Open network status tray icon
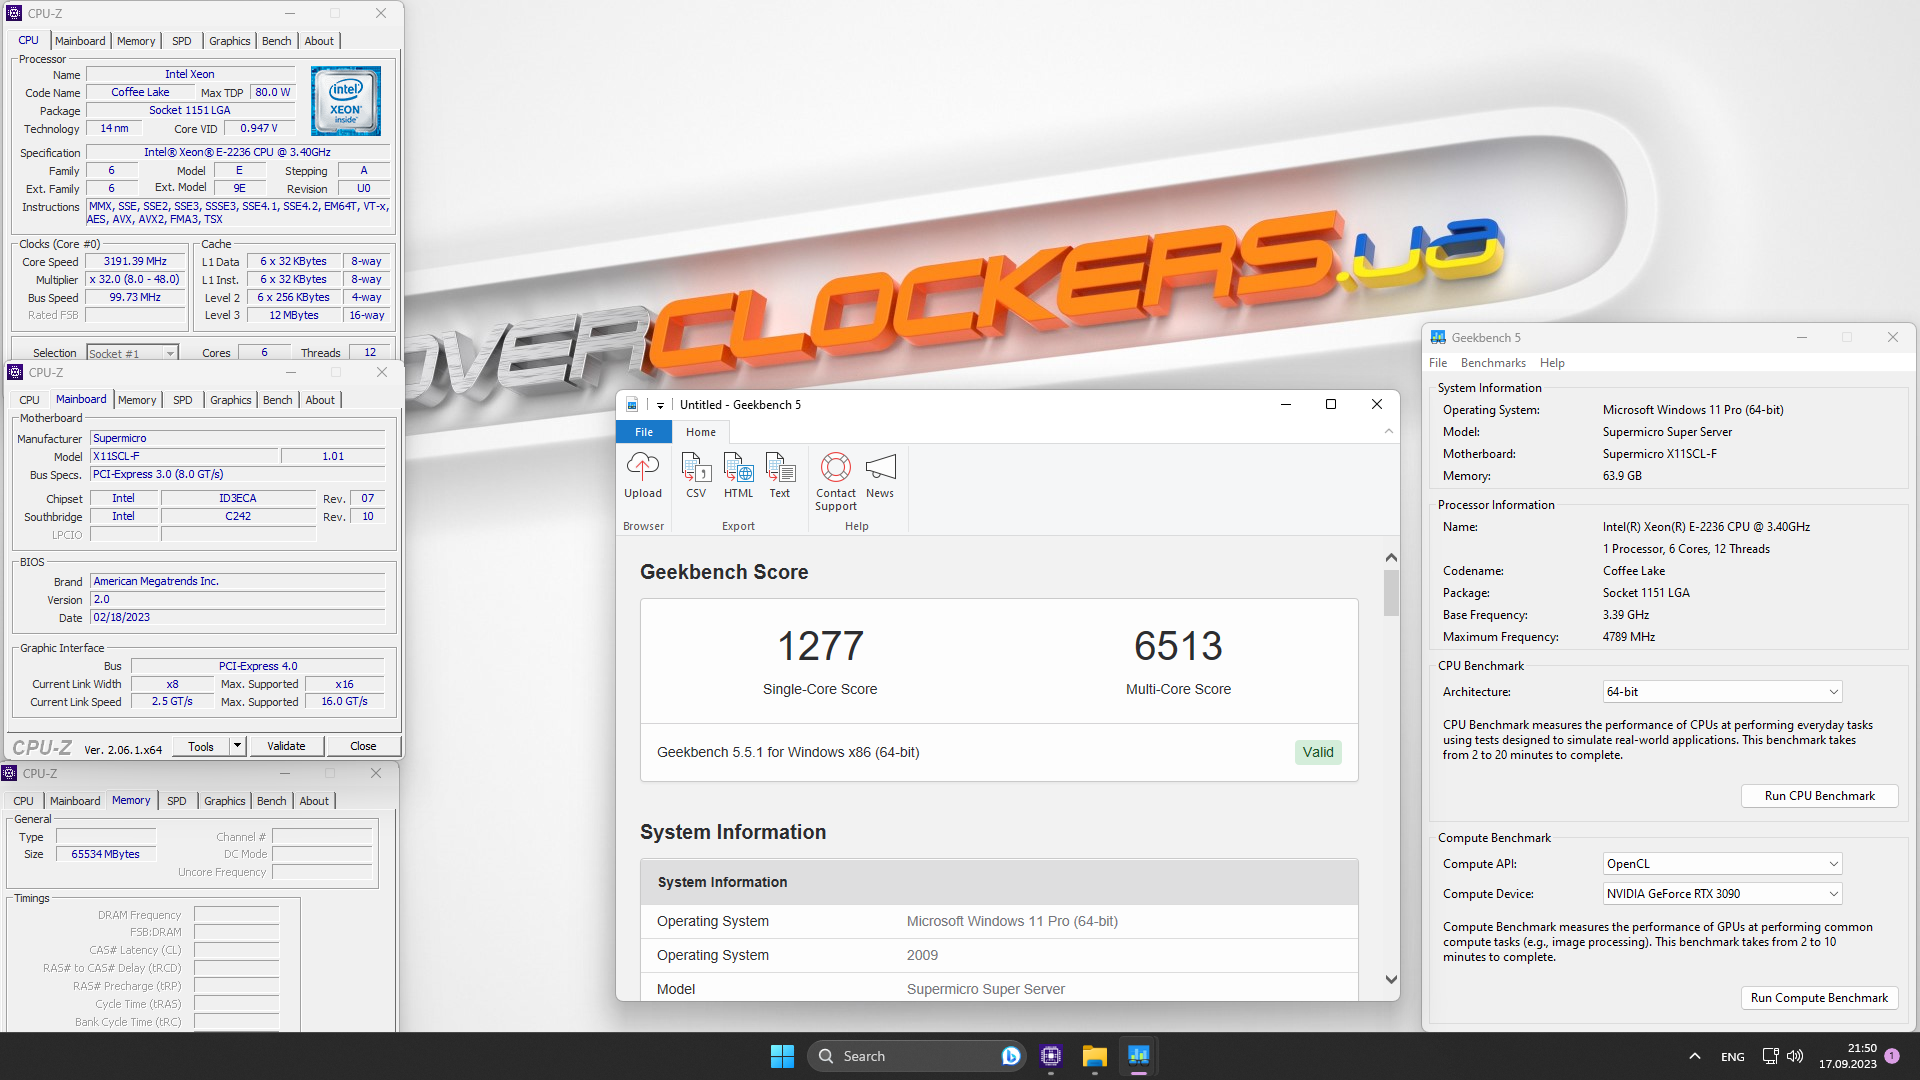Image resolution: width=1920 pixels, height=1080 pixels. pyautogui.click(x=1770, y=1056)
